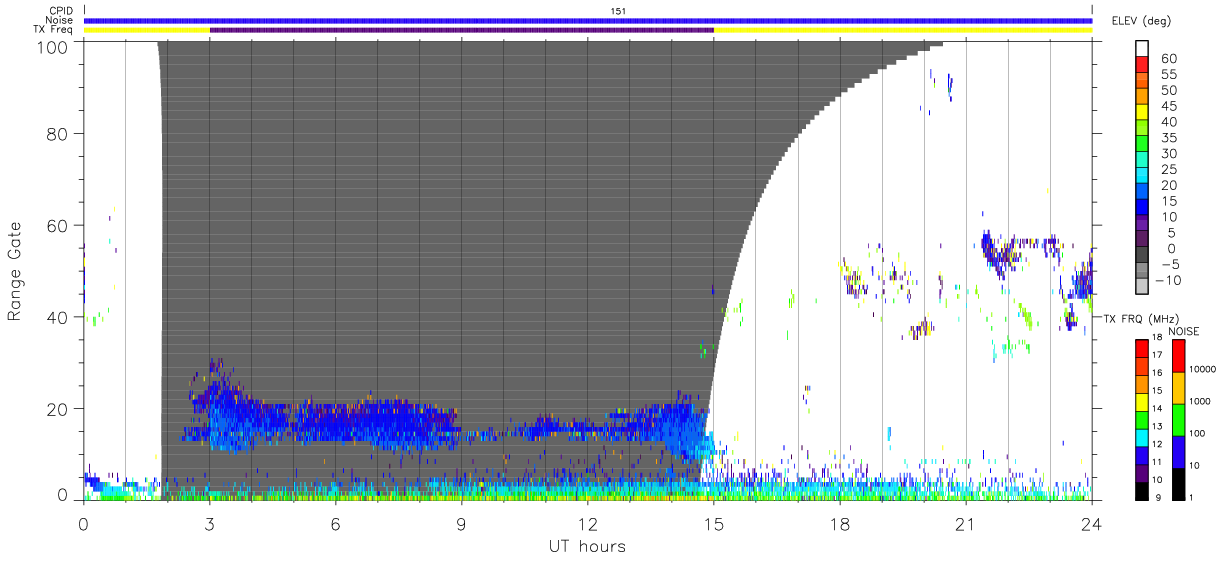The image size is (1228, 567).
Task: Click the 17 label on TX FRQ scale
Action: tap(1158, 354)
